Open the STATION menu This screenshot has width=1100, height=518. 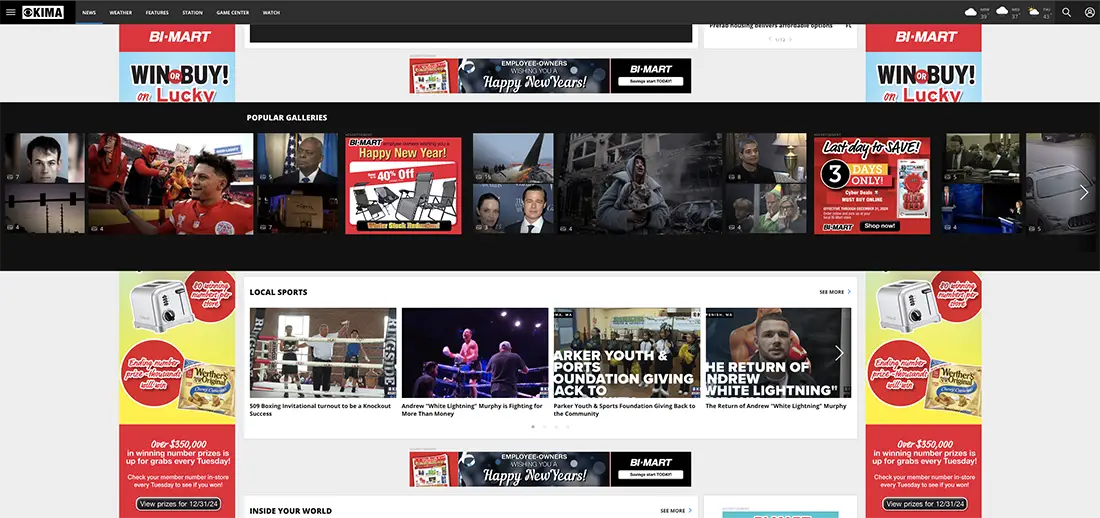click(x=192, y=13)
